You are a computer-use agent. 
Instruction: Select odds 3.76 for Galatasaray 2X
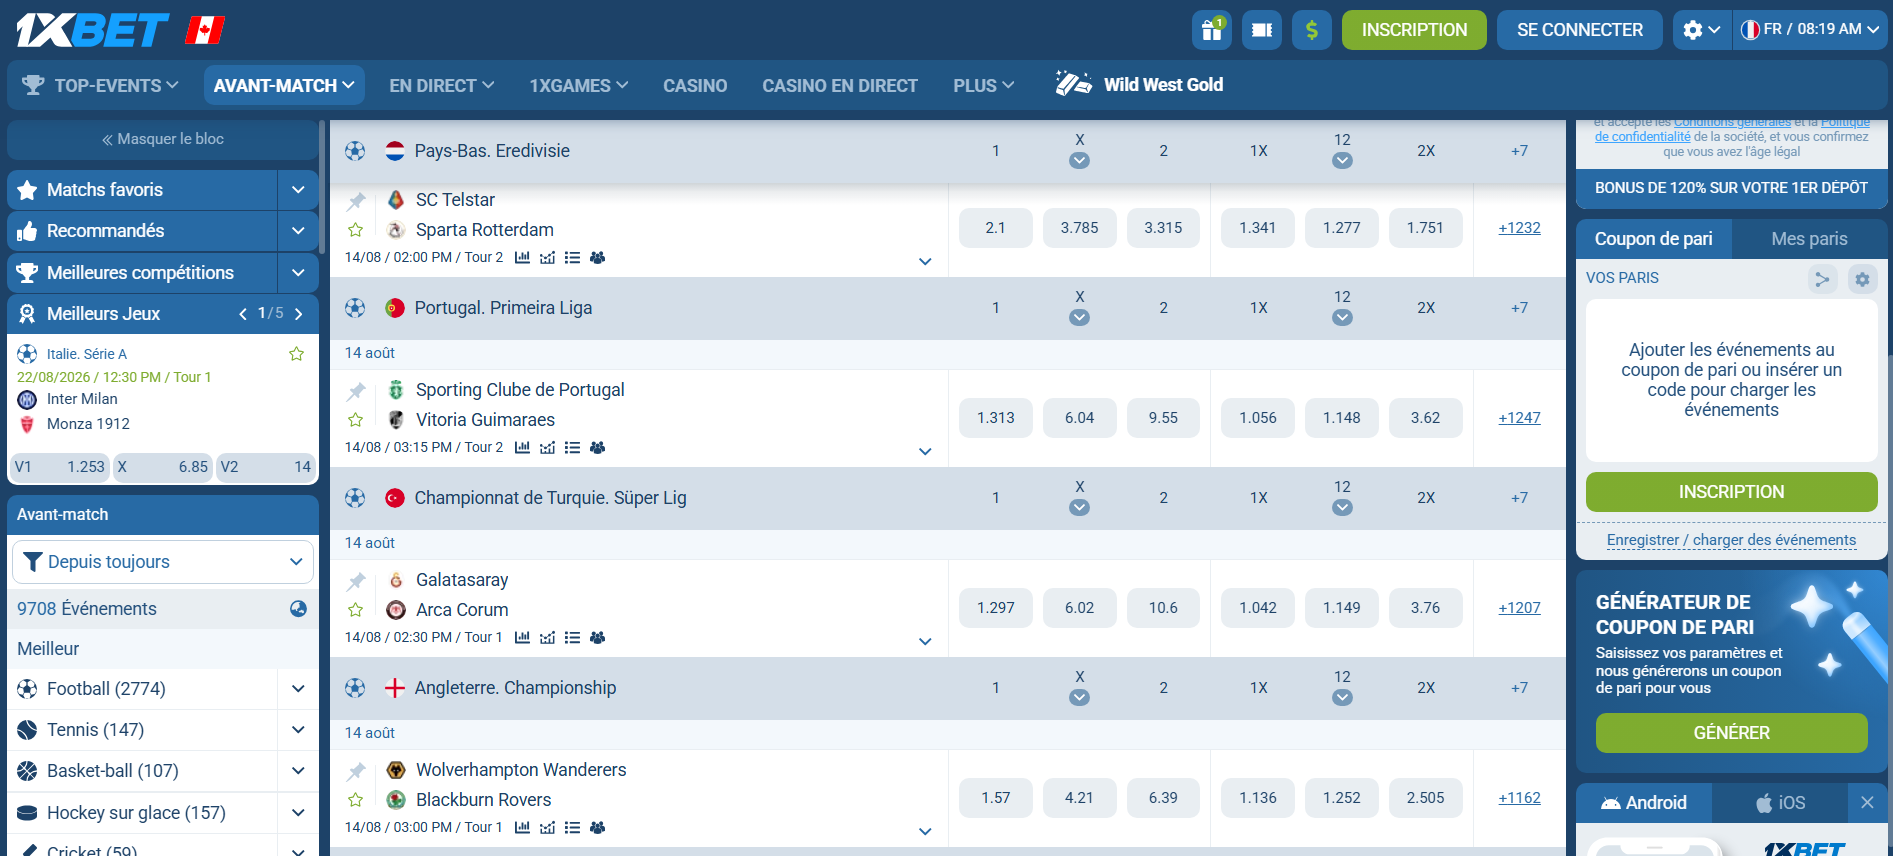(1425, 608)
